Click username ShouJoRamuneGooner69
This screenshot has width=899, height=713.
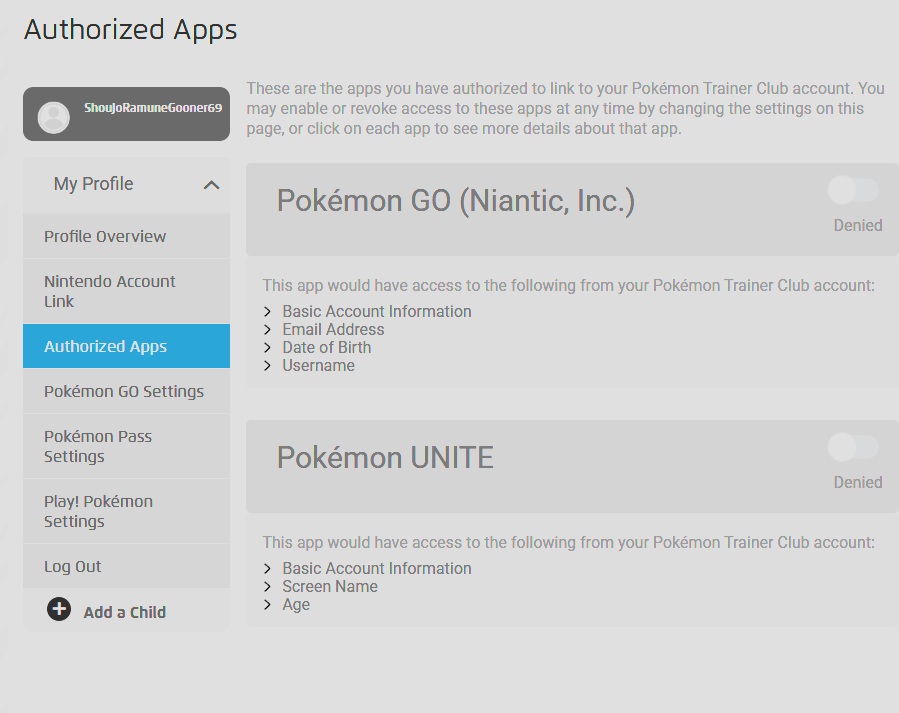[153, 108]
